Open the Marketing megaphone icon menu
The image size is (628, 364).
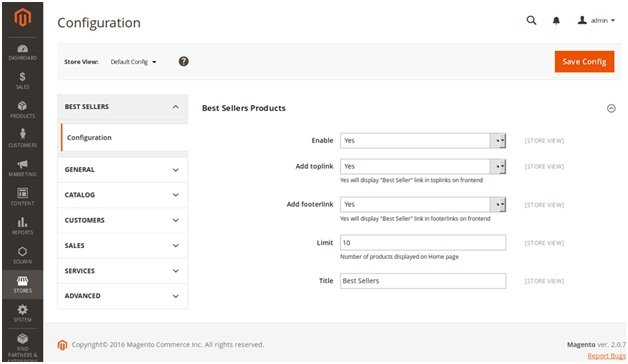[x=22, y=167]
